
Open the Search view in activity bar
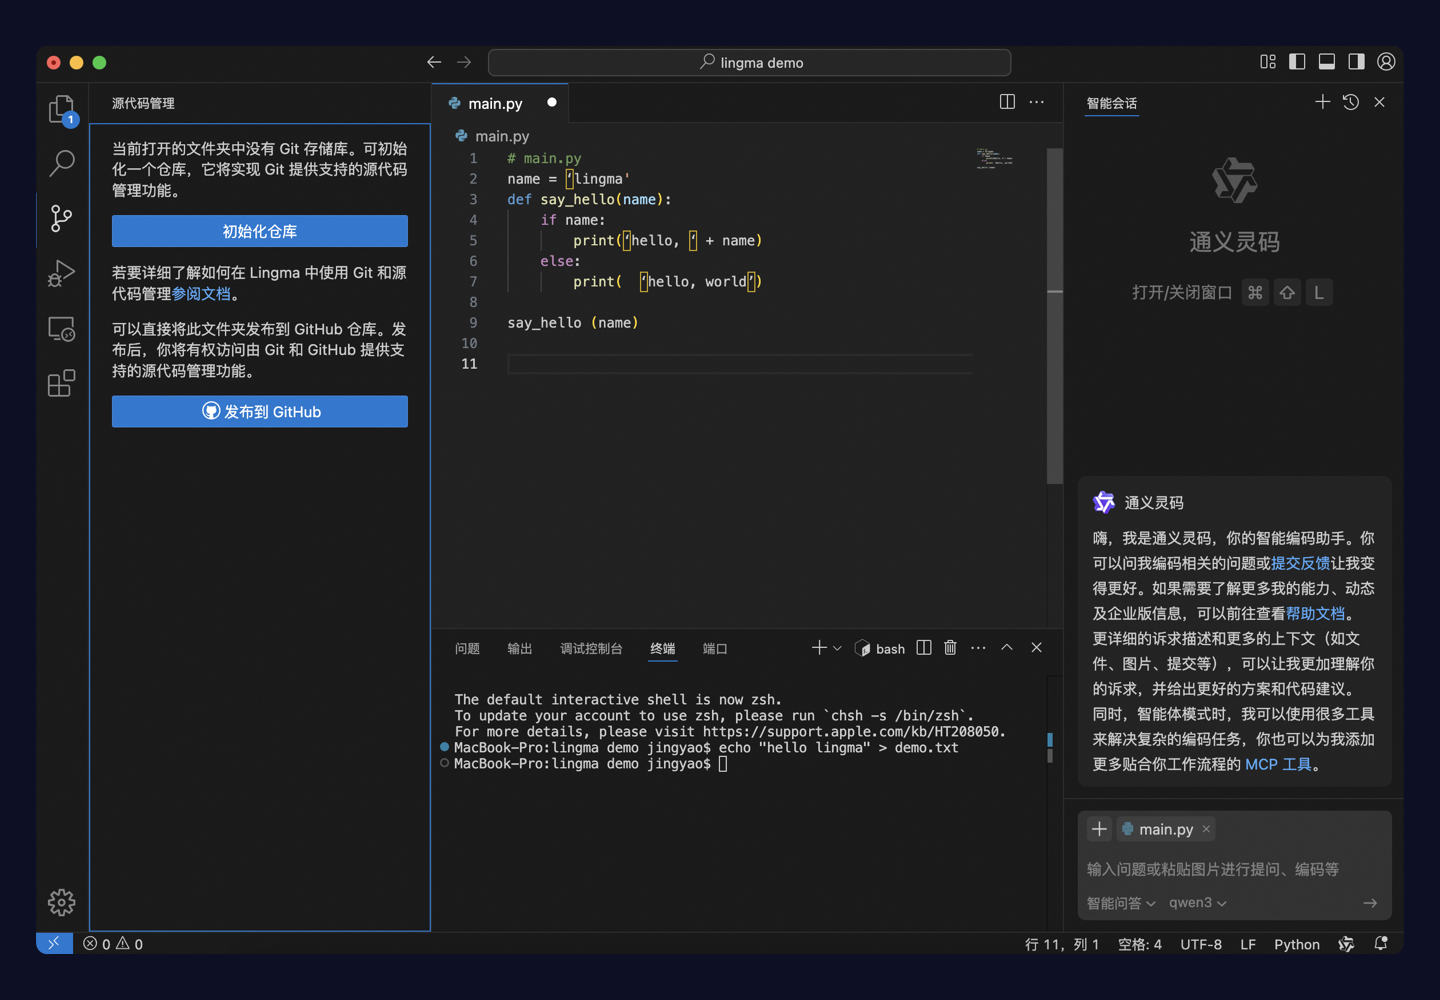pos(62,163)
